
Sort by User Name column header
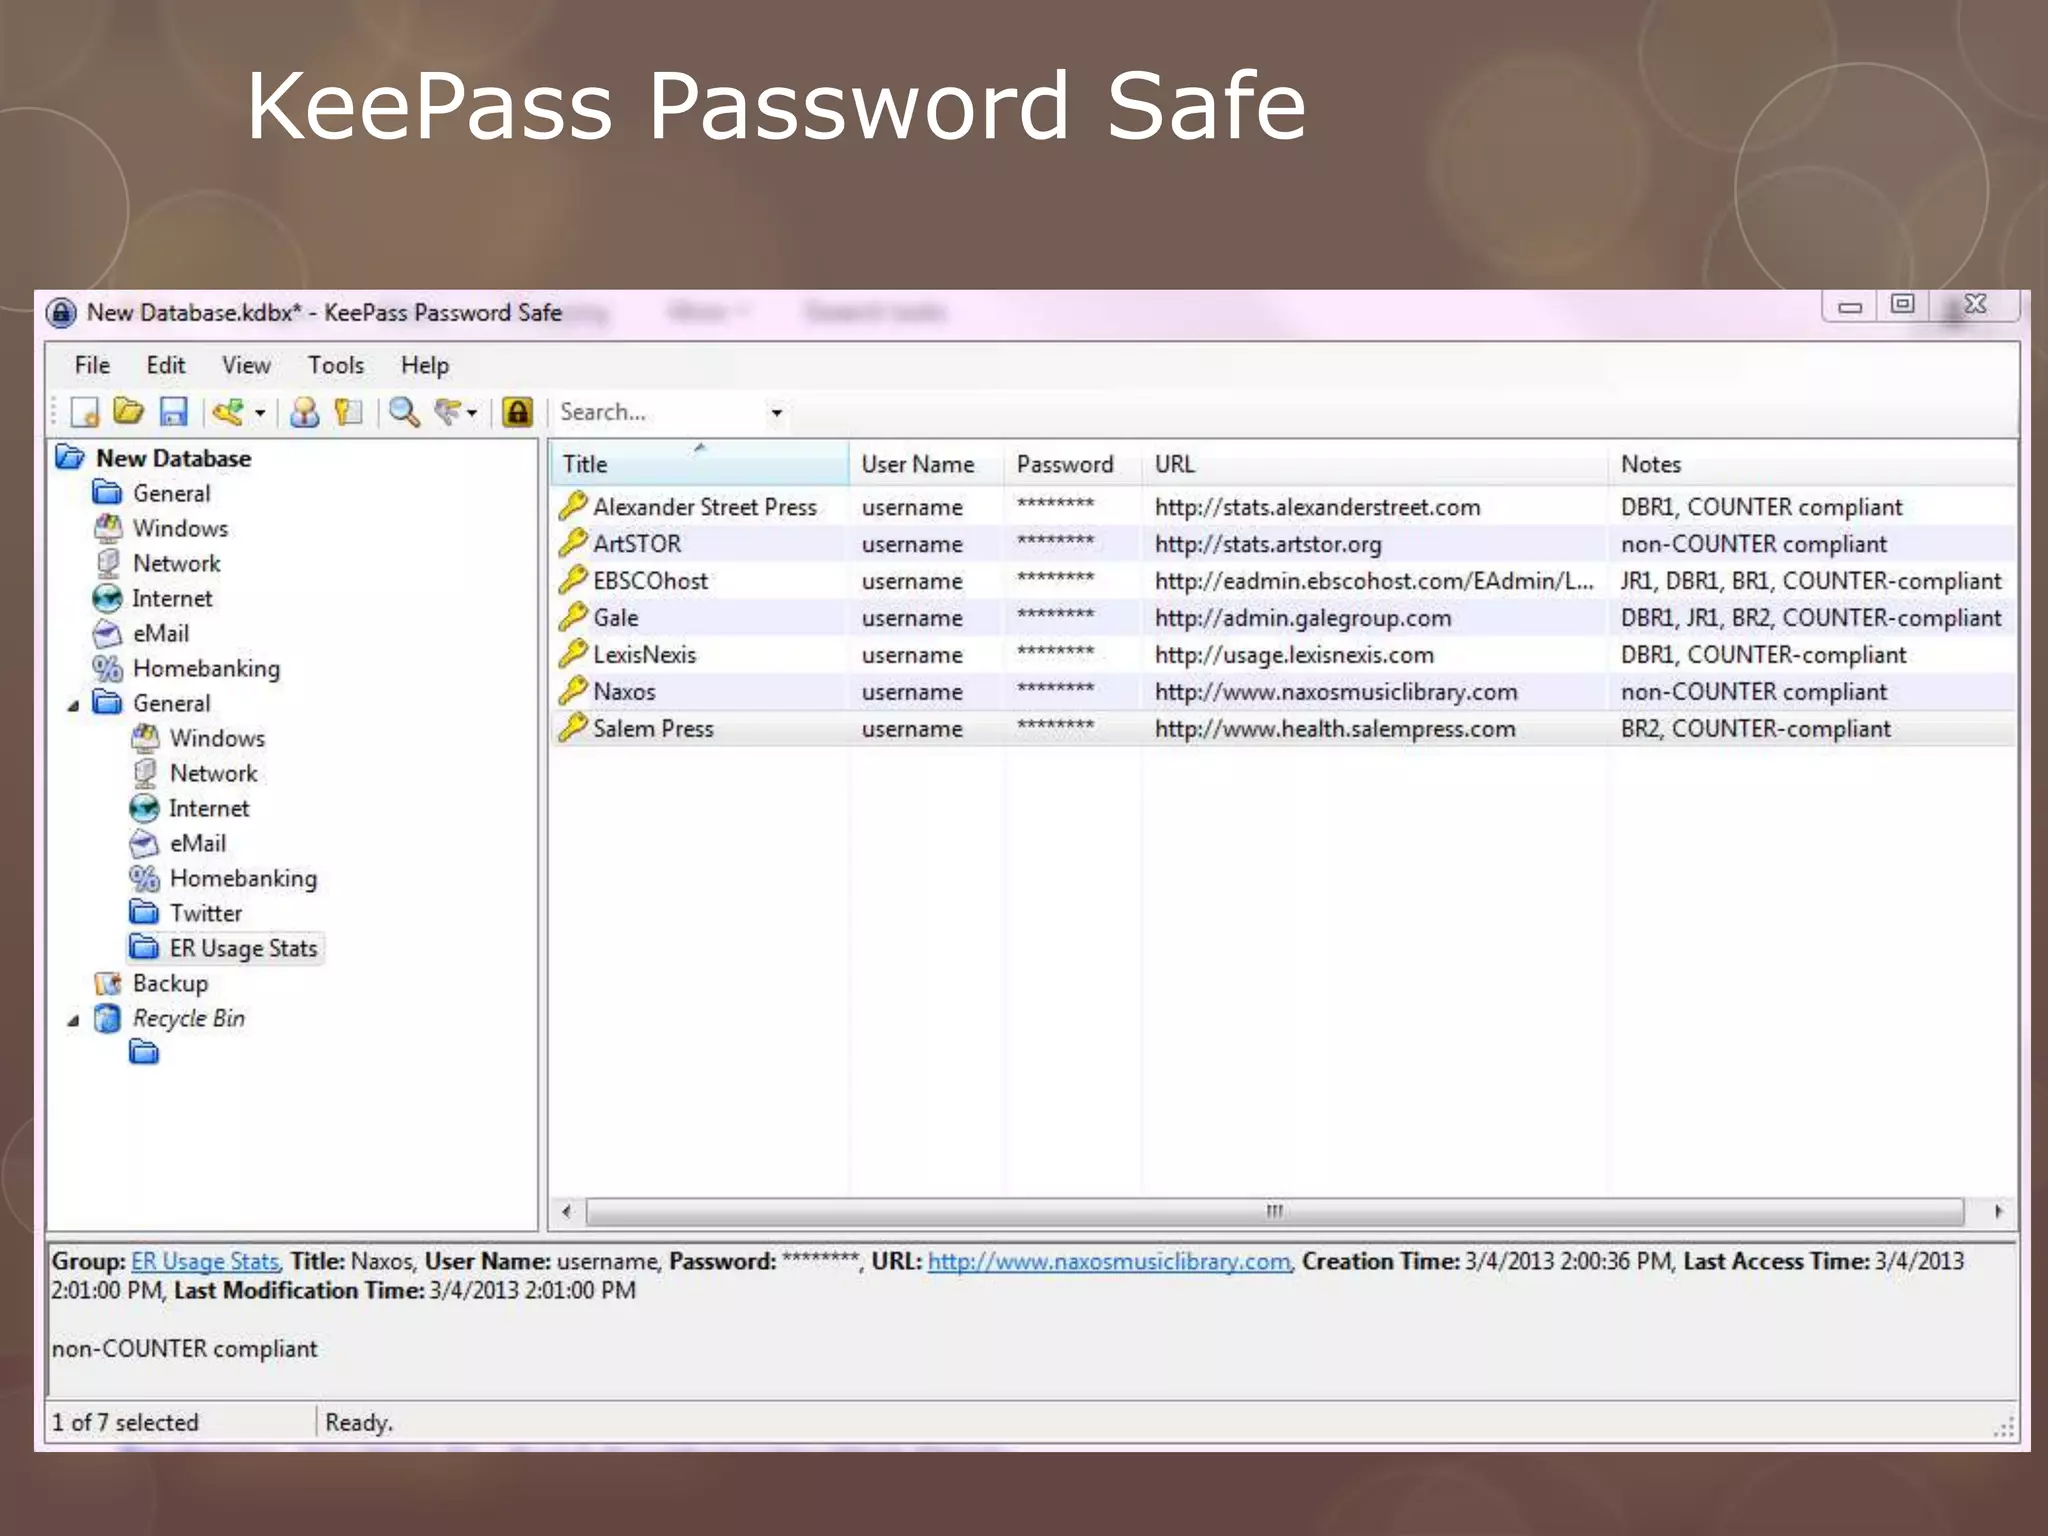(926, 464)
